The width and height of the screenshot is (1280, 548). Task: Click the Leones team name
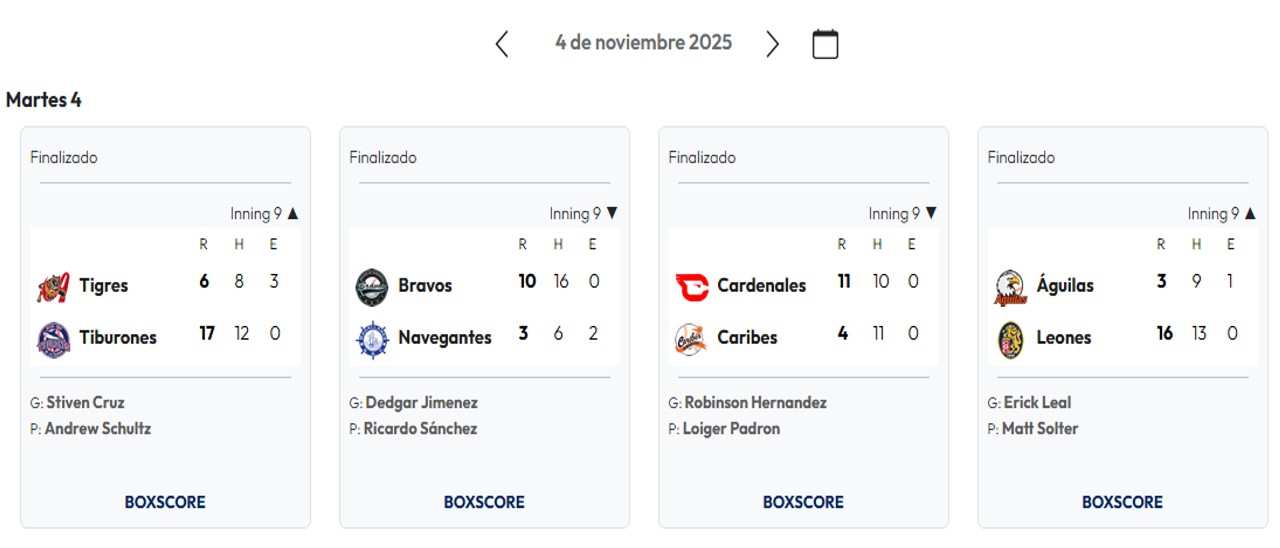click(1063, 338)
